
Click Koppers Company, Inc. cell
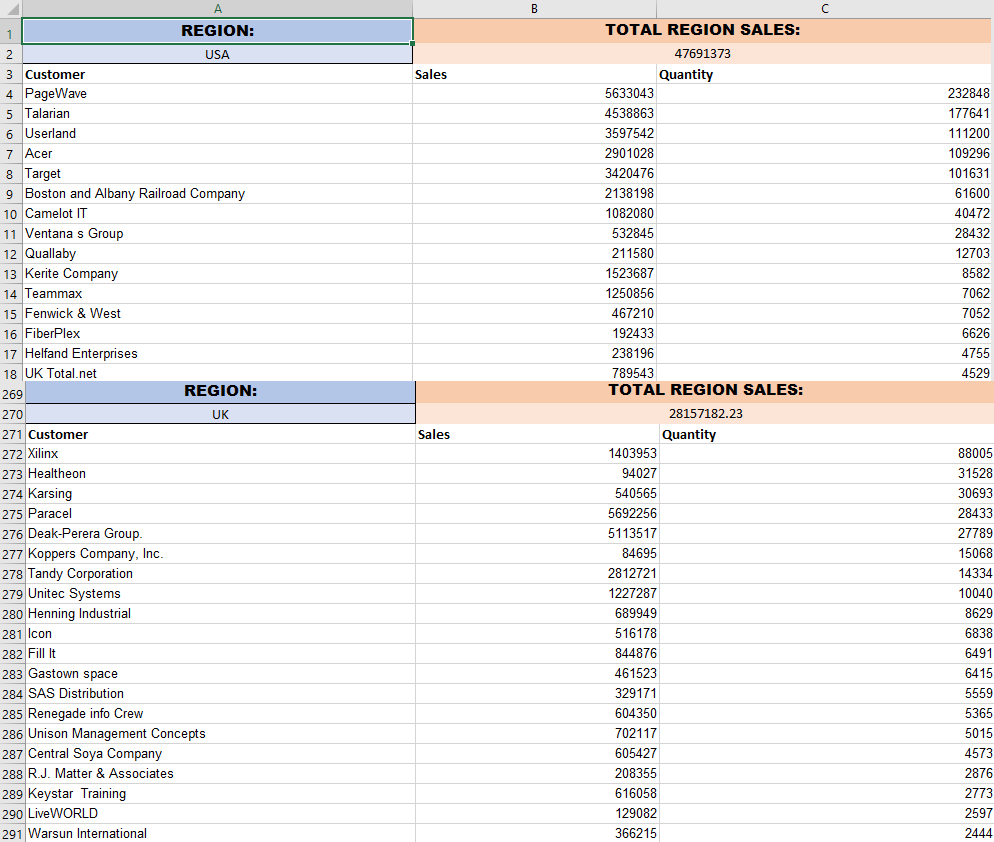click(221, 554)
